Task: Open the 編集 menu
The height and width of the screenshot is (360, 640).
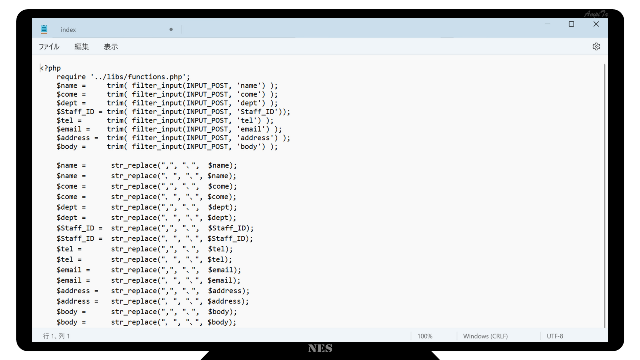Action: pyautogui.click(x=81, y=47)
